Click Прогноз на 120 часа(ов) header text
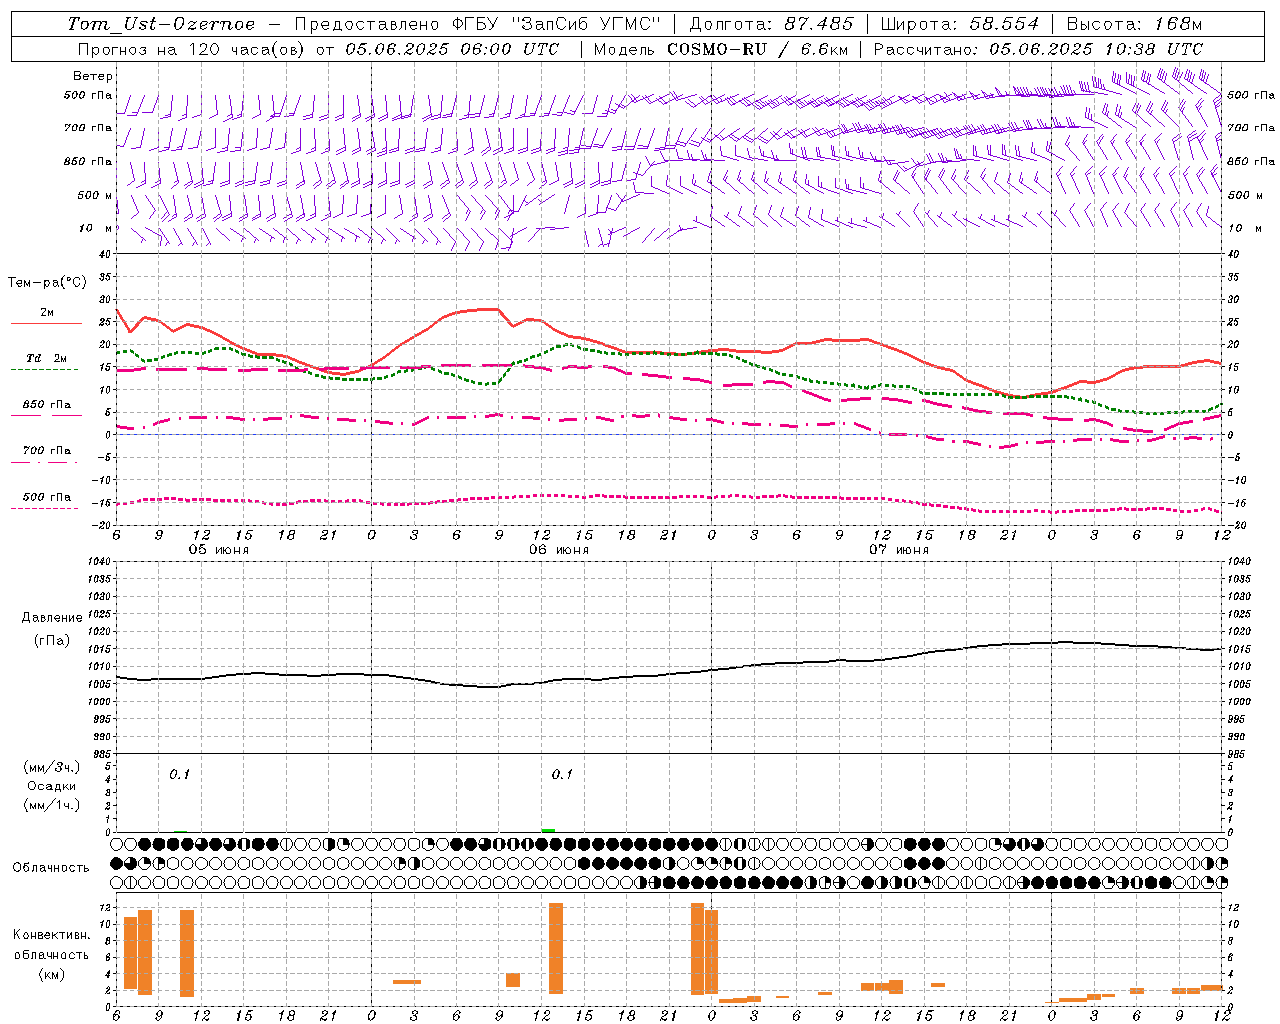Viewport: 1280px width, 1024px height. click(x=190, y=49)
